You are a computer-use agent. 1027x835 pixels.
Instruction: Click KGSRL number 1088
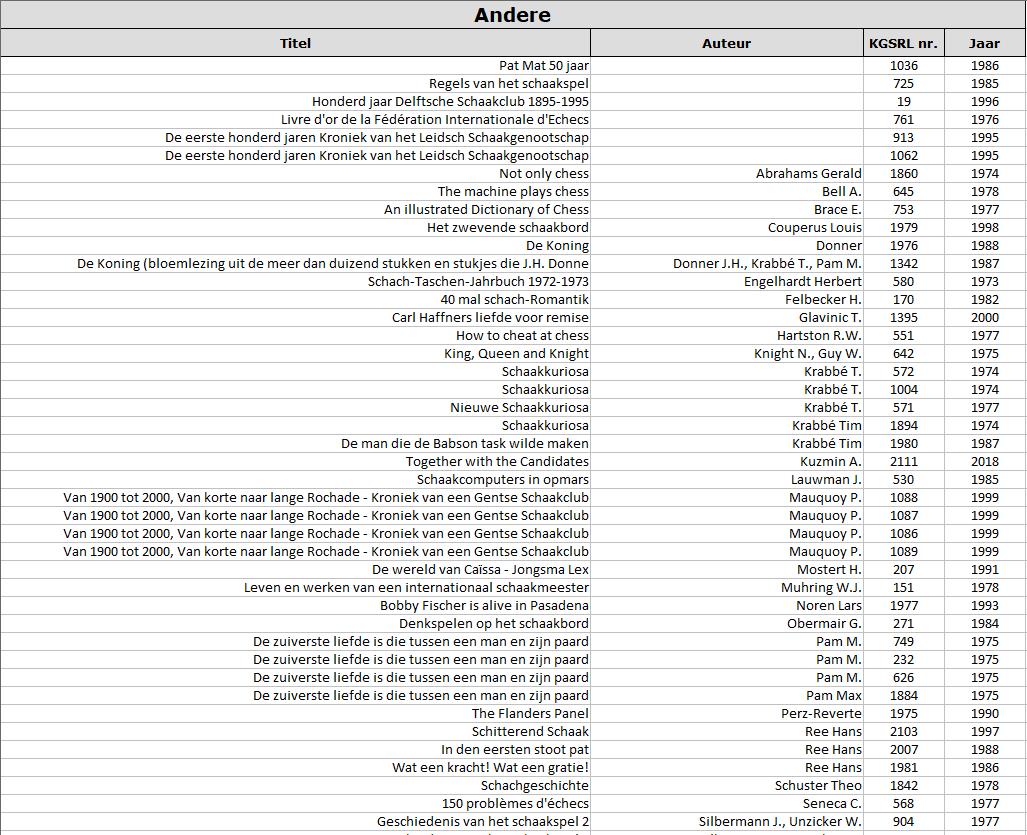point(904,498)
